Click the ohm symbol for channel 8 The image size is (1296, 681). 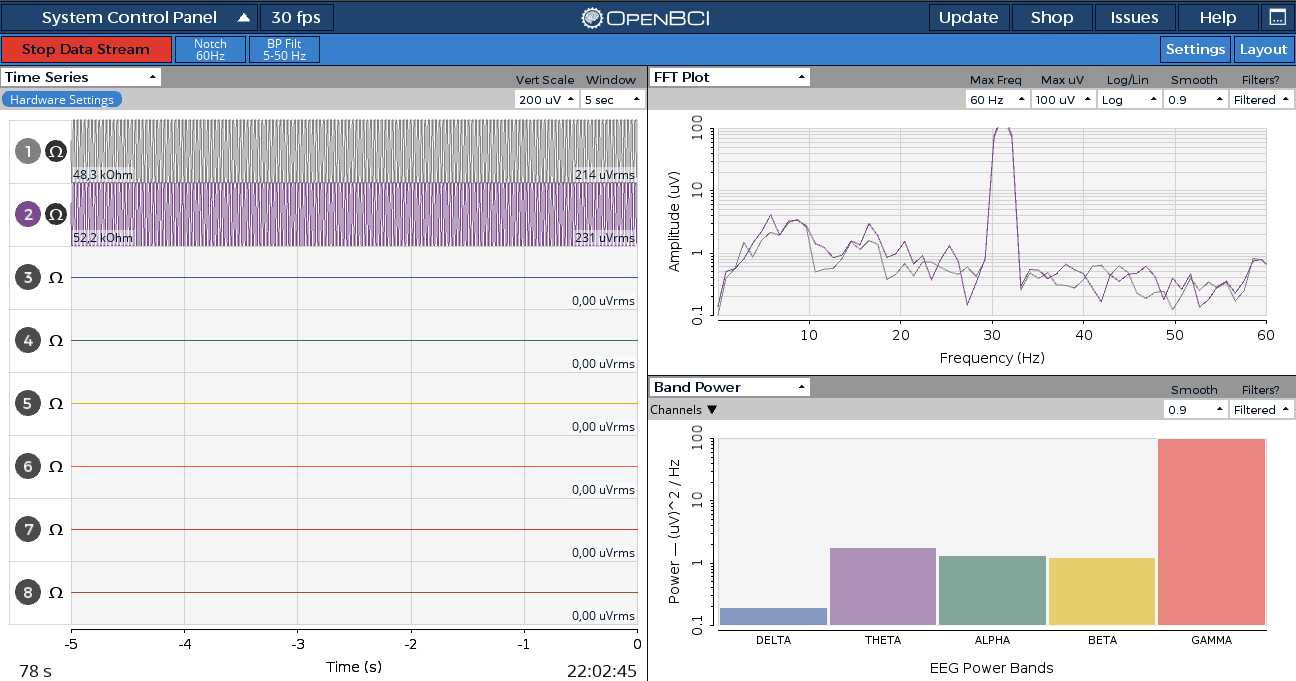57,593
